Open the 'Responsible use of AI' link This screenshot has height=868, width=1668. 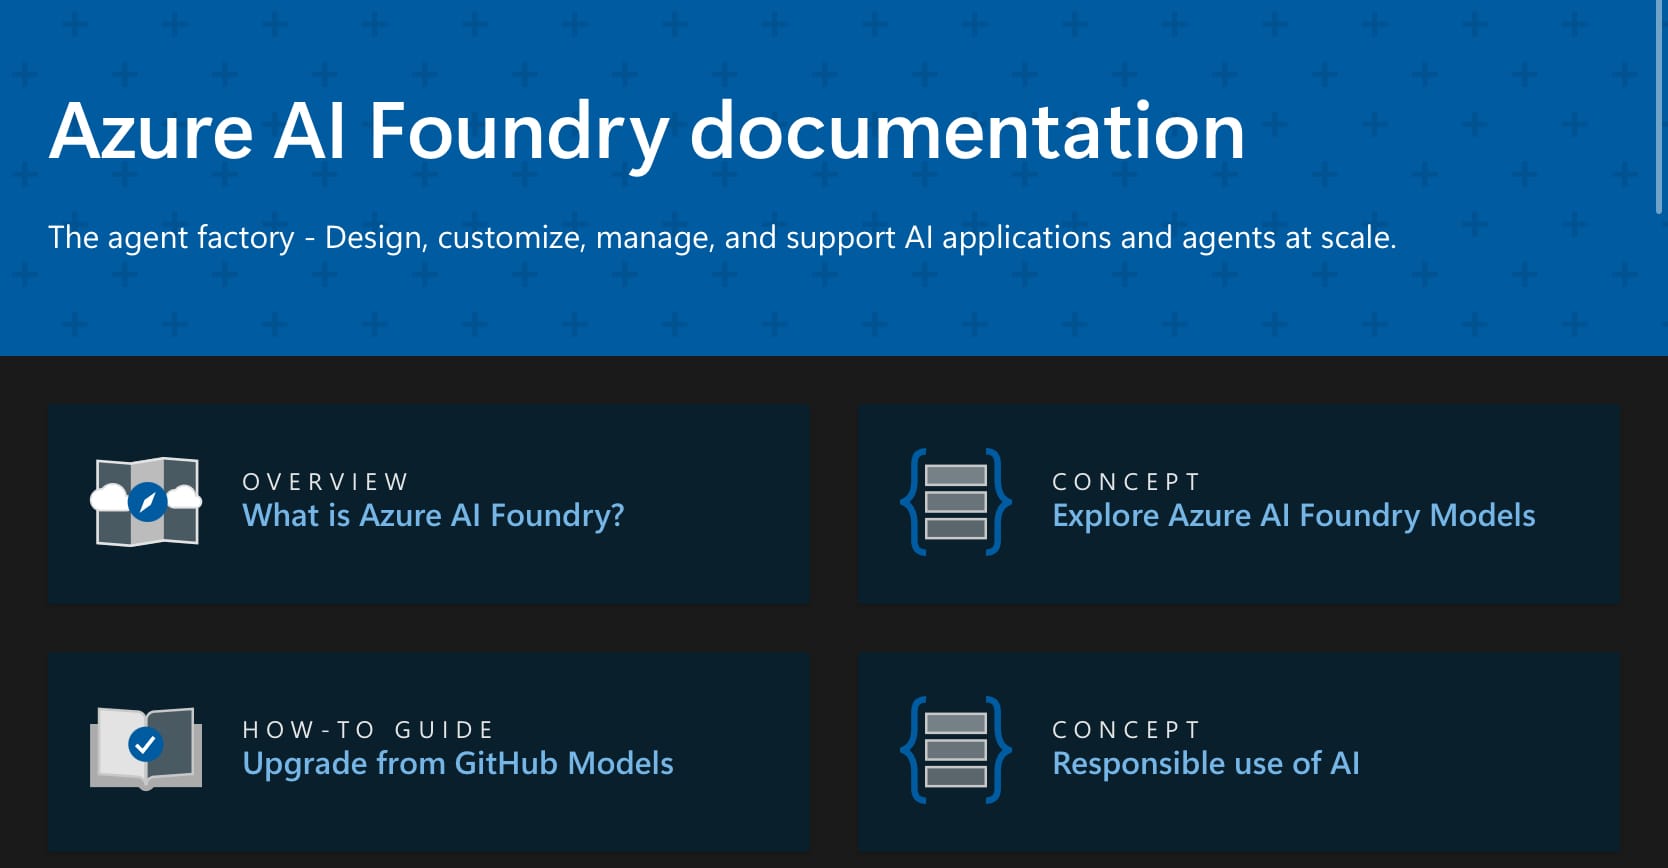1206,763
